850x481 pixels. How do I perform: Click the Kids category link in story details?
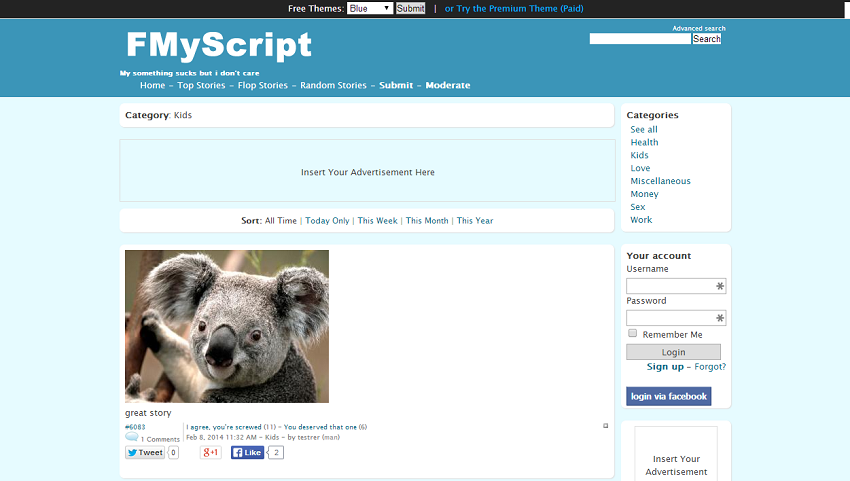(x=272, y=437)
